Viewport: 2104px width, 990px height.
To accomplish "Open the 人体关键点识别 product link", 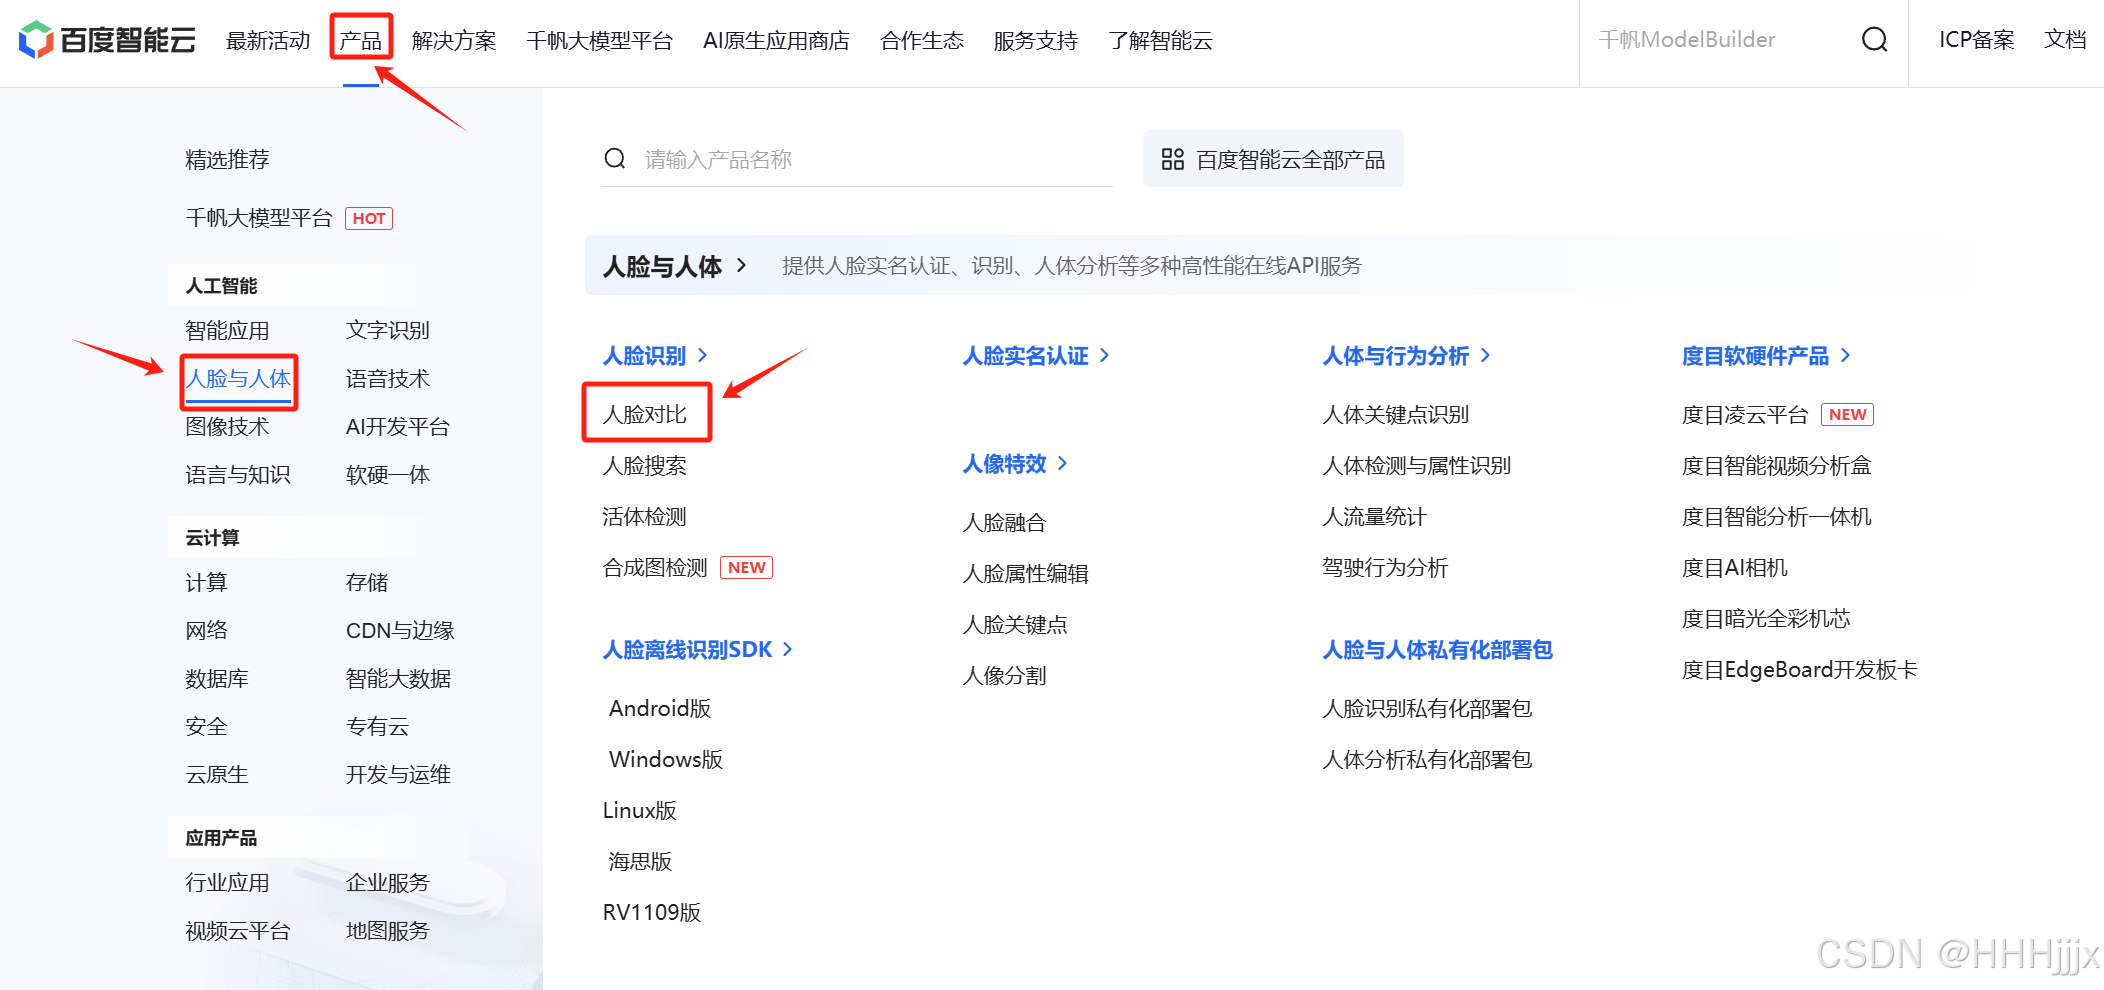I will pos(1396,415).
